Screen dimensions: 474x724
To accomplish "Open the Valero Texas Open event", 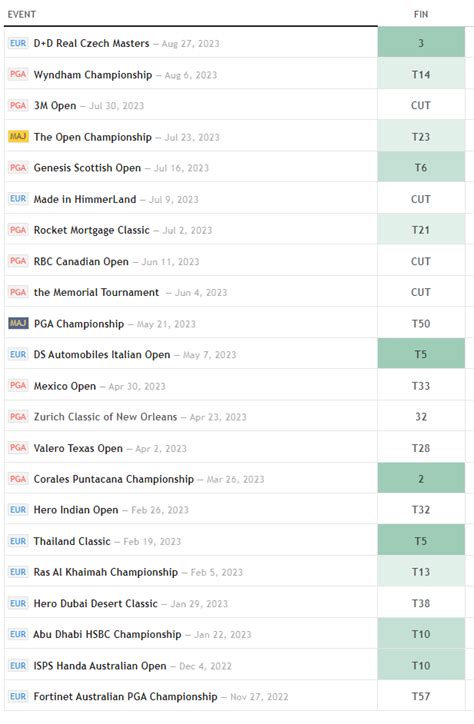I will pos(78,448).
